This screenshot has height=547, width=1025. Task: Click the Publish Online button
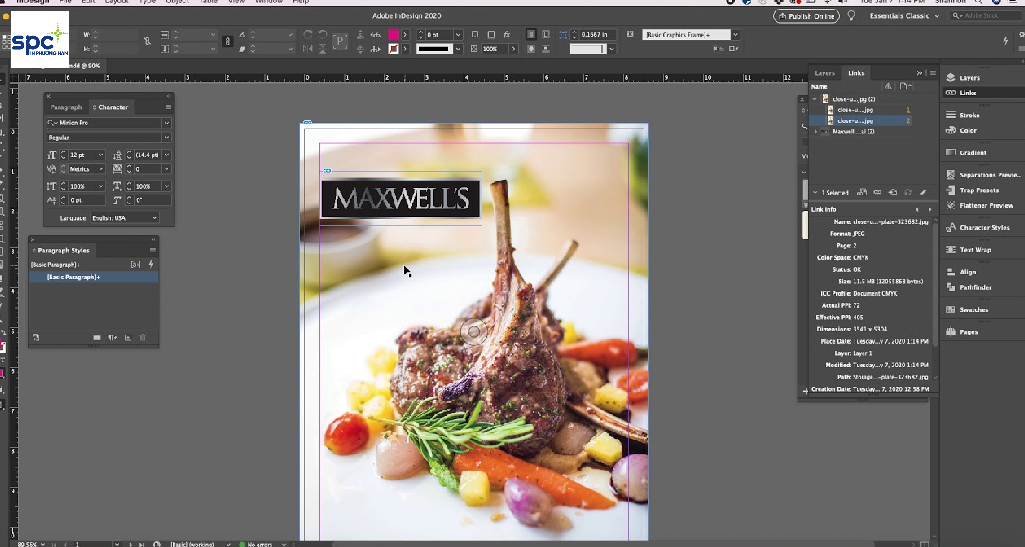tap(806, 16)
